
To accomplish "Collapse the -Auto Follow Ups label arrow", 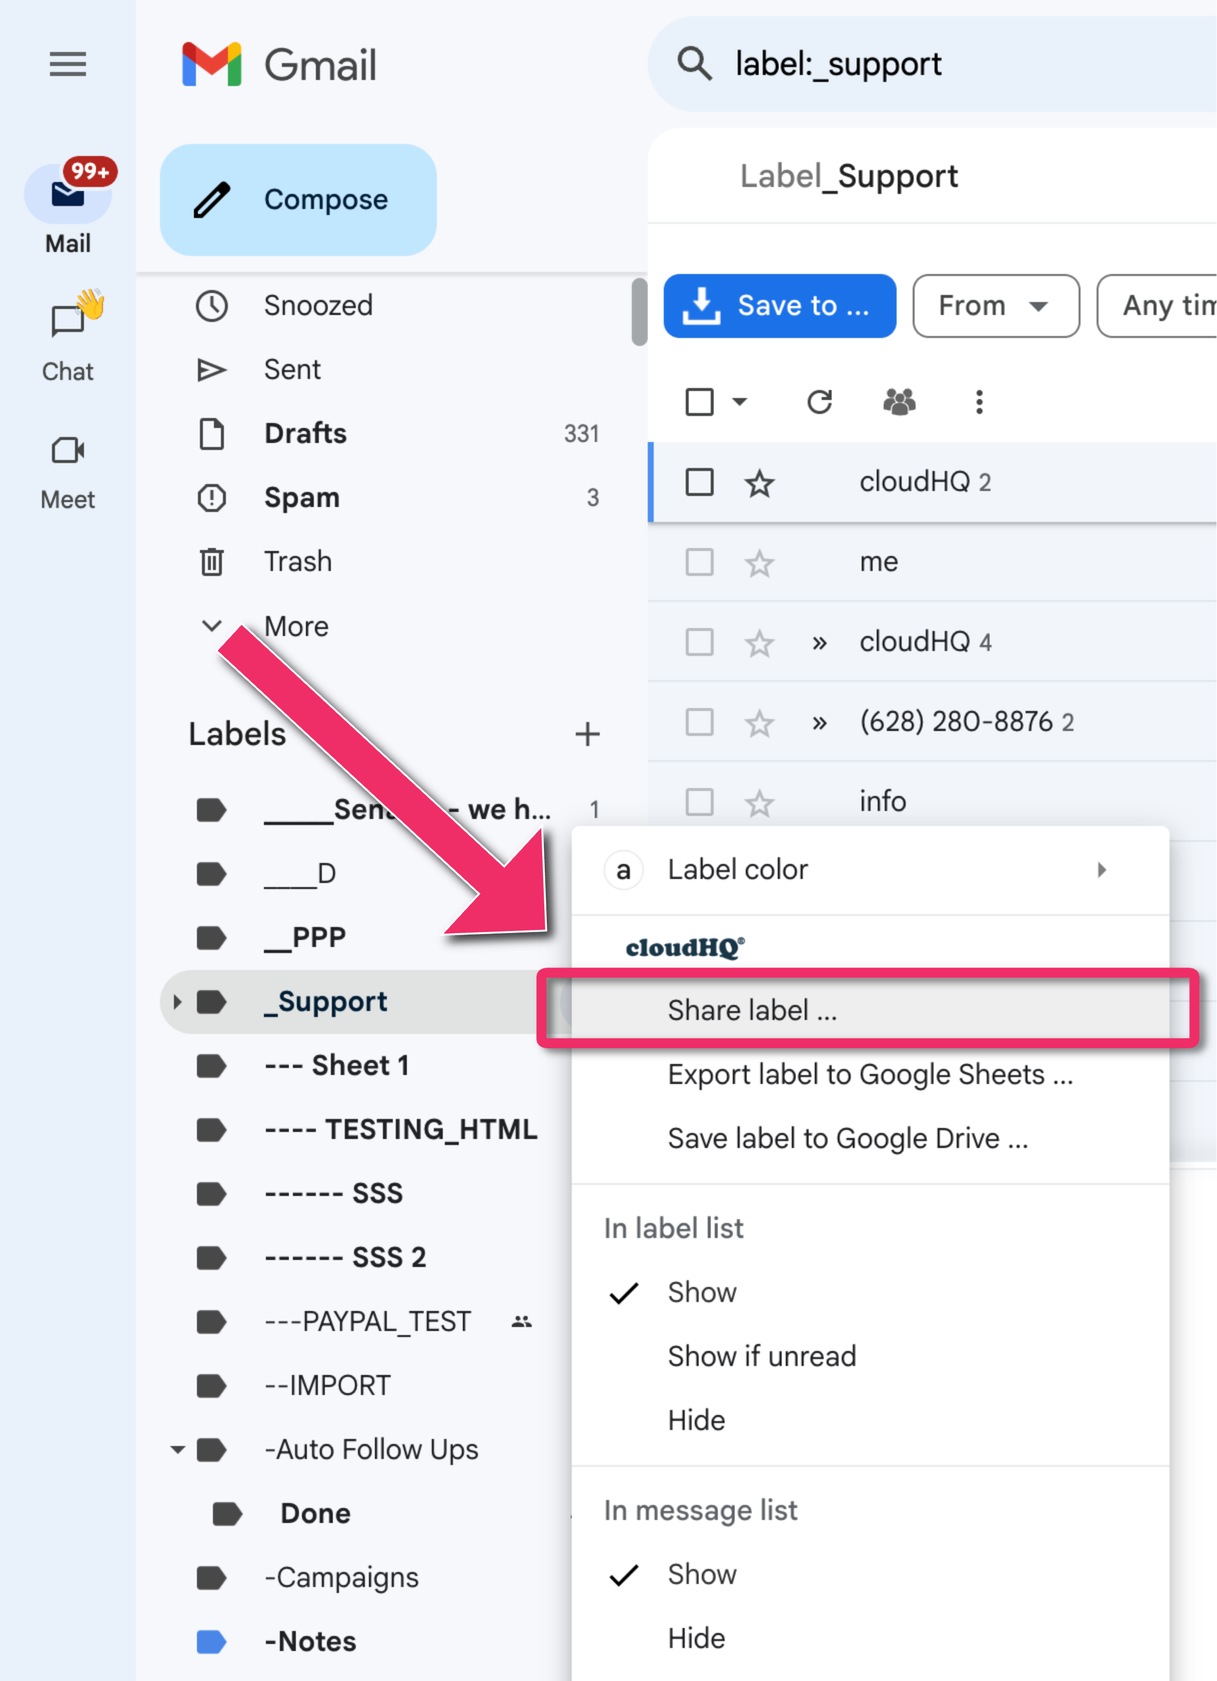I will [x=177, y=1450].
